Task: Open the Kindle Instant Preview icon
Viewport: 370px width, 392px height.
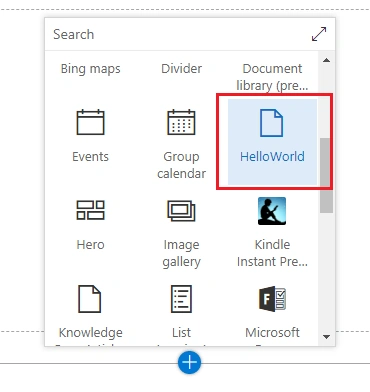Action: tap(272, 211)
